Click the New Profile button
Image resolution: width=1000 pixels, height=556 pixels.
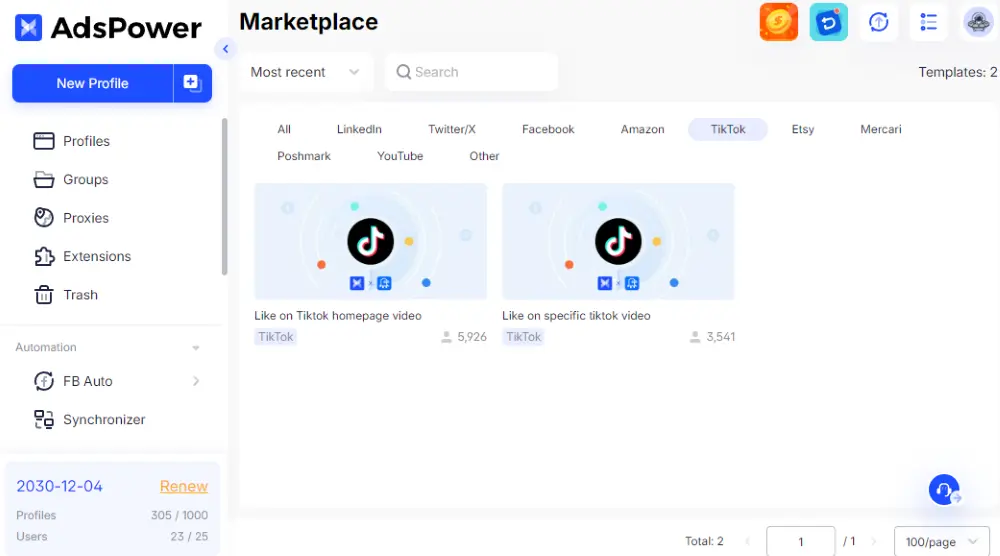tap(92, 83)
